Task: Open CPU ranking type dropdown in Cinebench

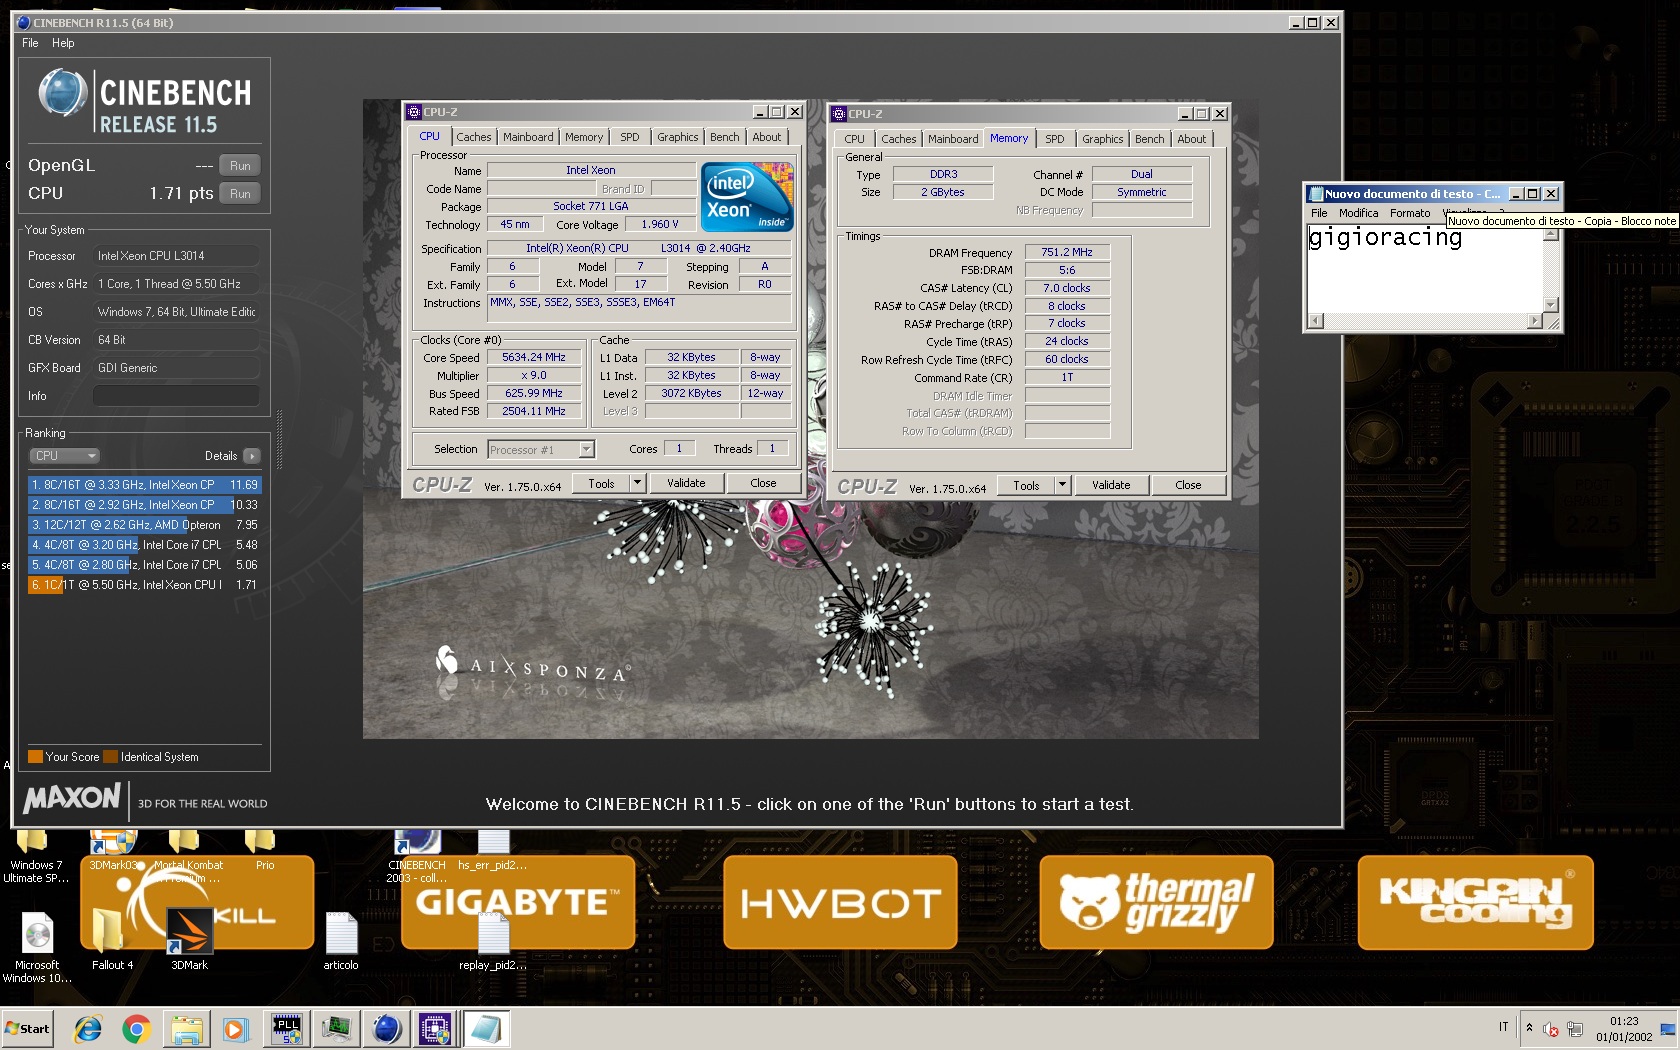Action: (x=65, y=456)
